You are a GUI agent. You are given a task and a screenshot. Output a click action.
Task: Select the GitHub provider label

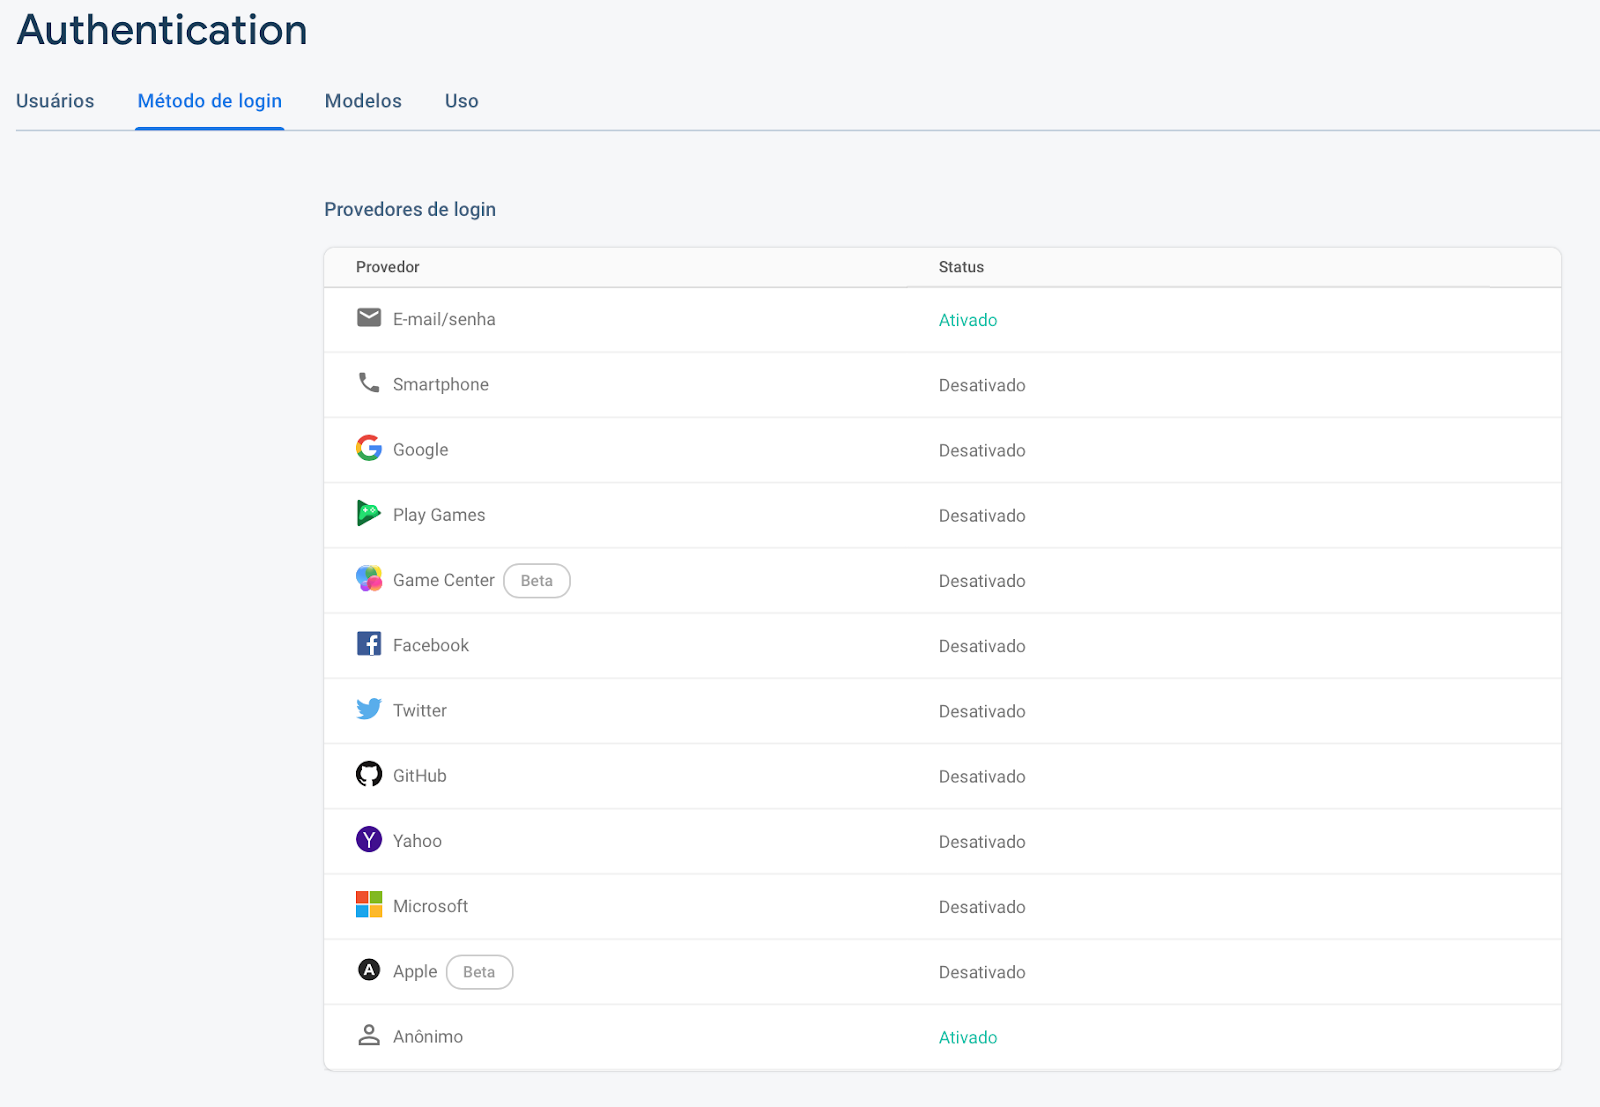tap(420, 776)
